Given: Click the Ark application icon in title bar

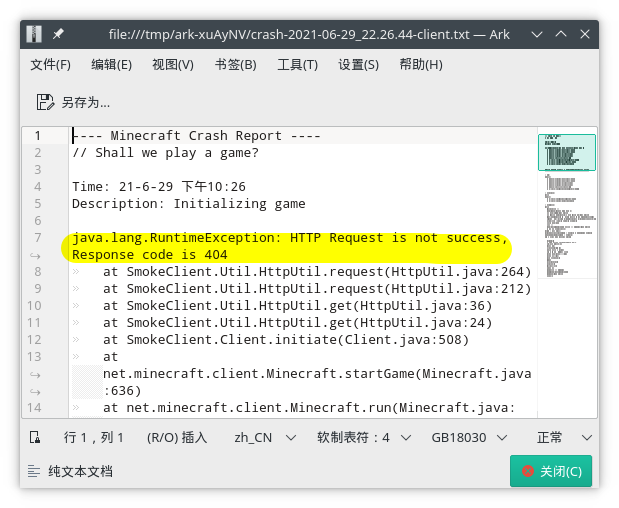Looking at the screenshot, I should tap(36, 34).
